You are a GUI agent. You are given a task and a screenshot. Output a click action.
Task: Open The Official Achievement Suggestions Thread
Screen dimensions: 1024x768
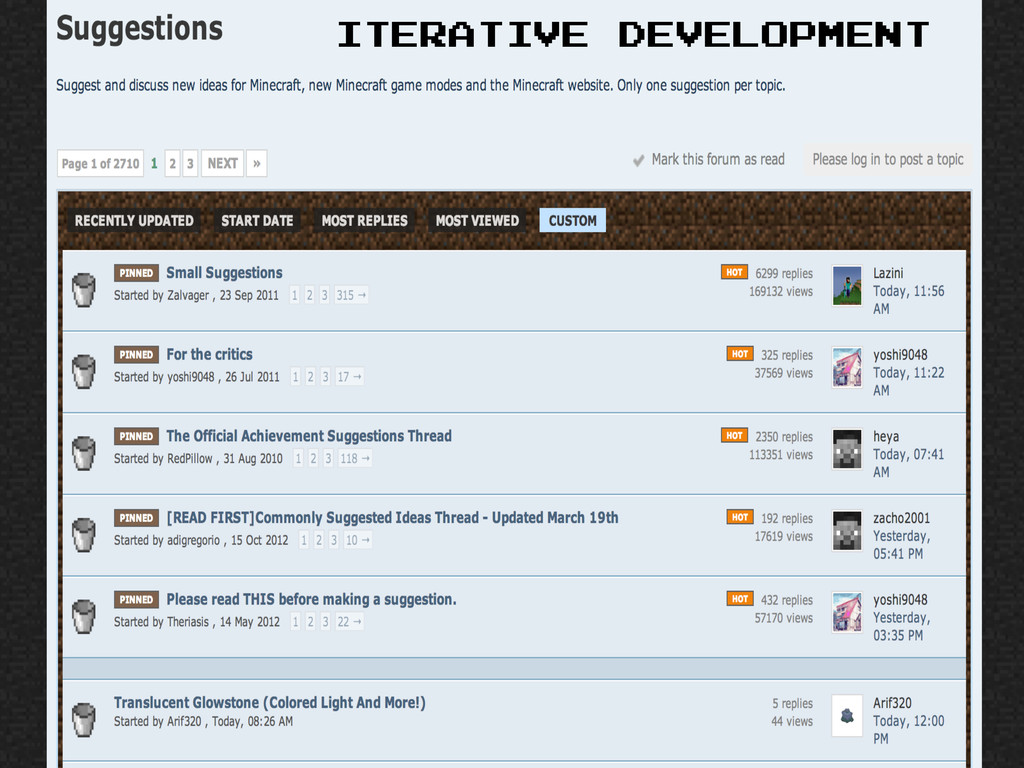309,436
